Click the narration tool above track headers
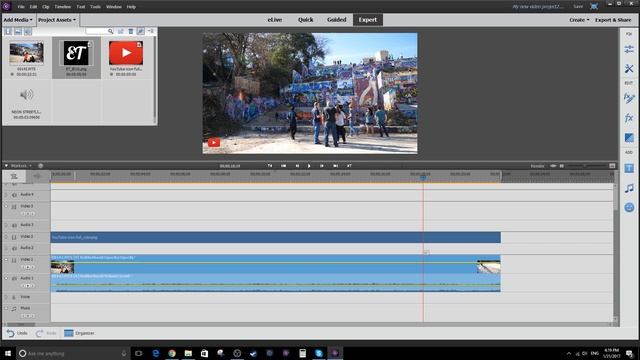 [37, 176]
